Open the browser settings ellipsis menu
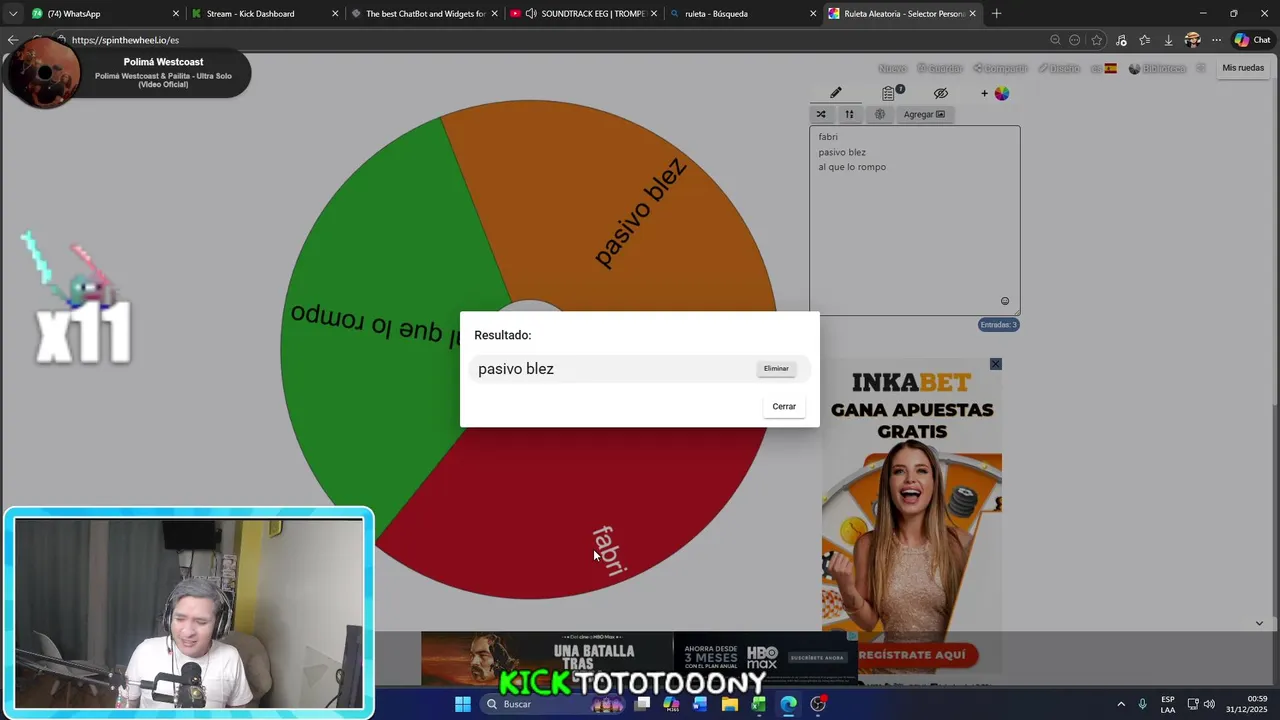Image resolution: width=1280 pixels, height=720 pixels. (1216, 40)
